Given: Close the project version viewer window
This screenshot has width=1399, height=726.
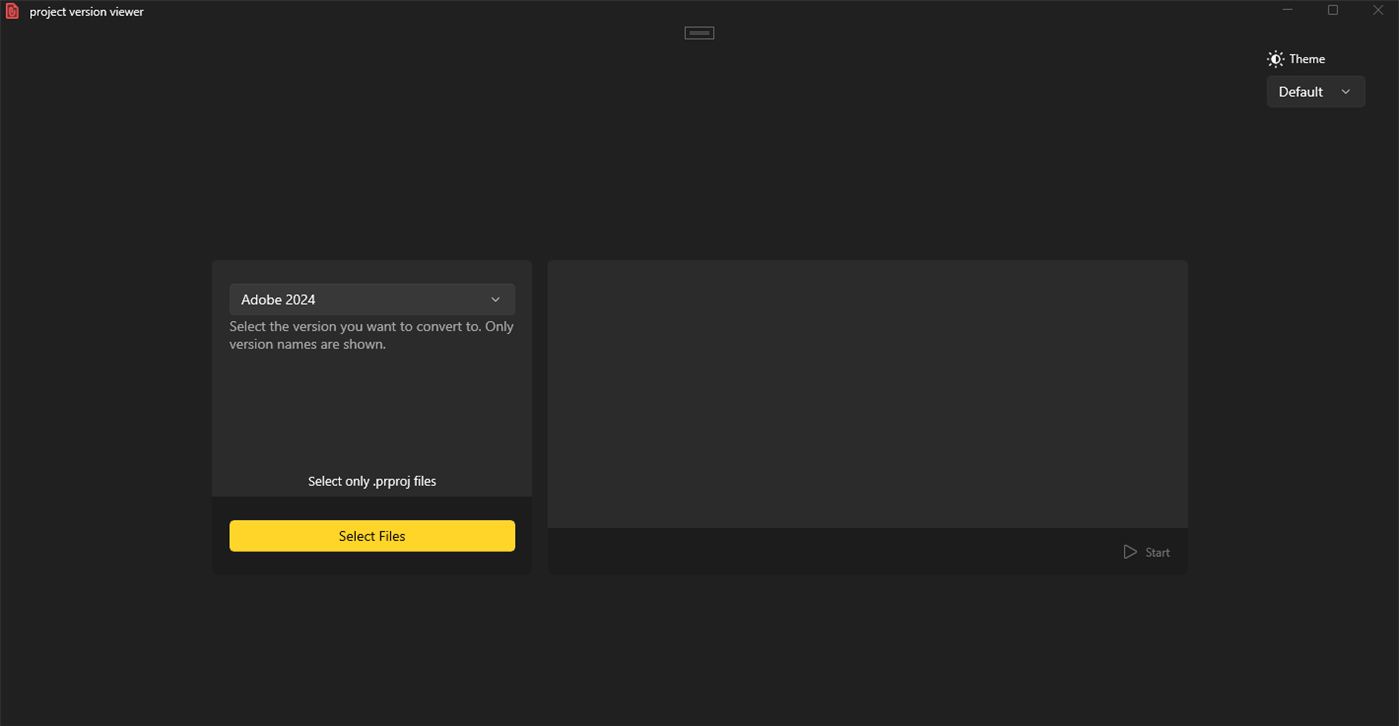Looking at the screenshot, I should [x=1377, y=10].
